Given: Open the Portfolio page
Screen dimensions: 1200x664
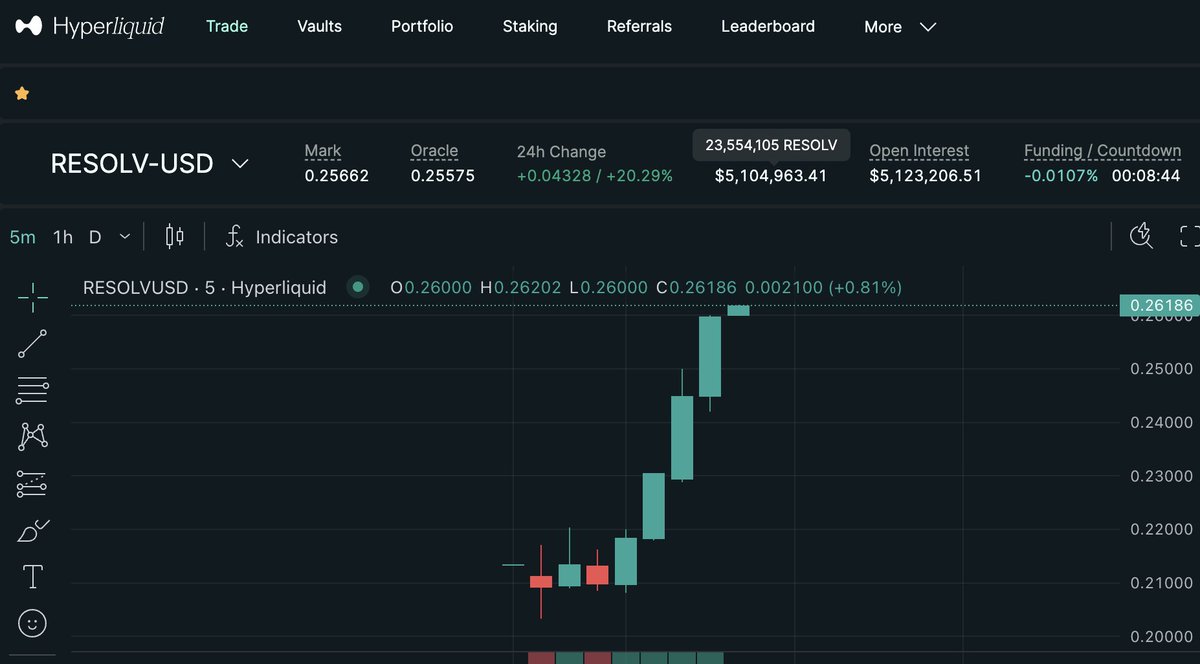Looking at the screenshot, I should (x=422, y=26).
